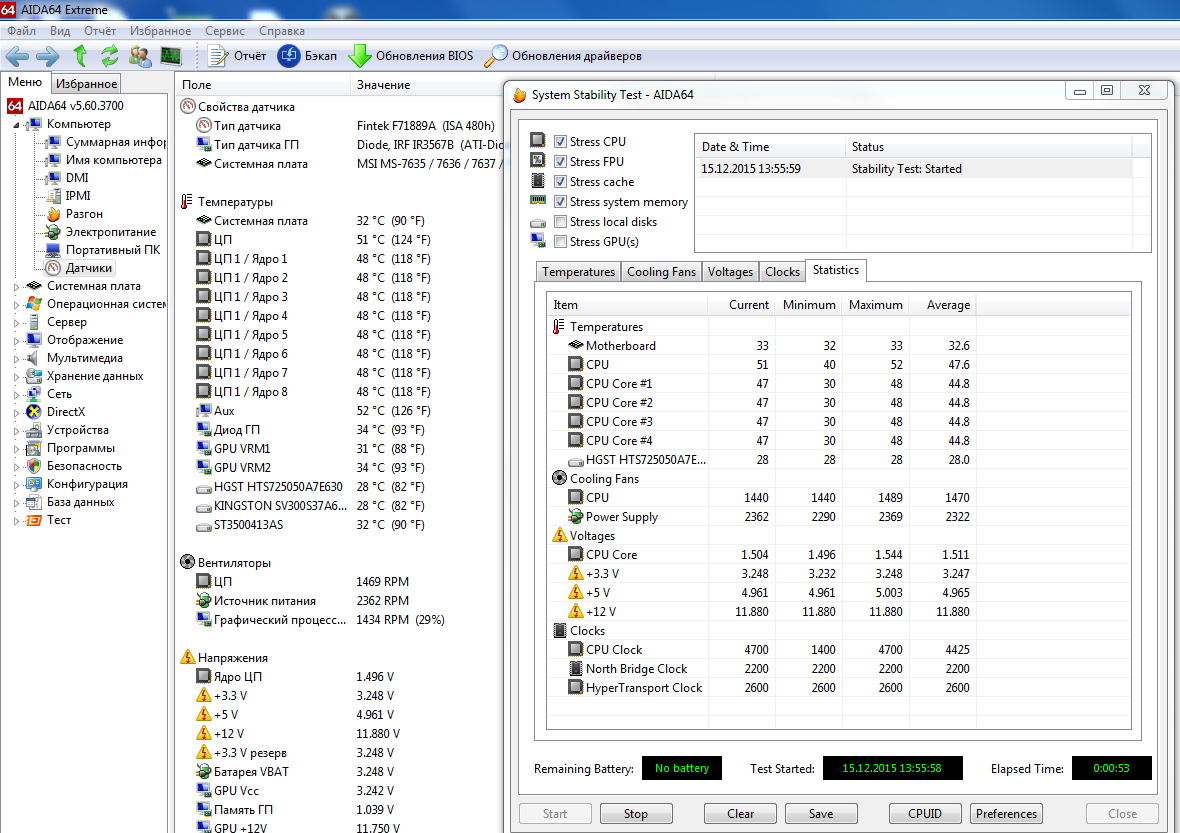This screenshot has width=1180, height=833.
Task: Click the Тест tree item icon
Action: (34, 520)
